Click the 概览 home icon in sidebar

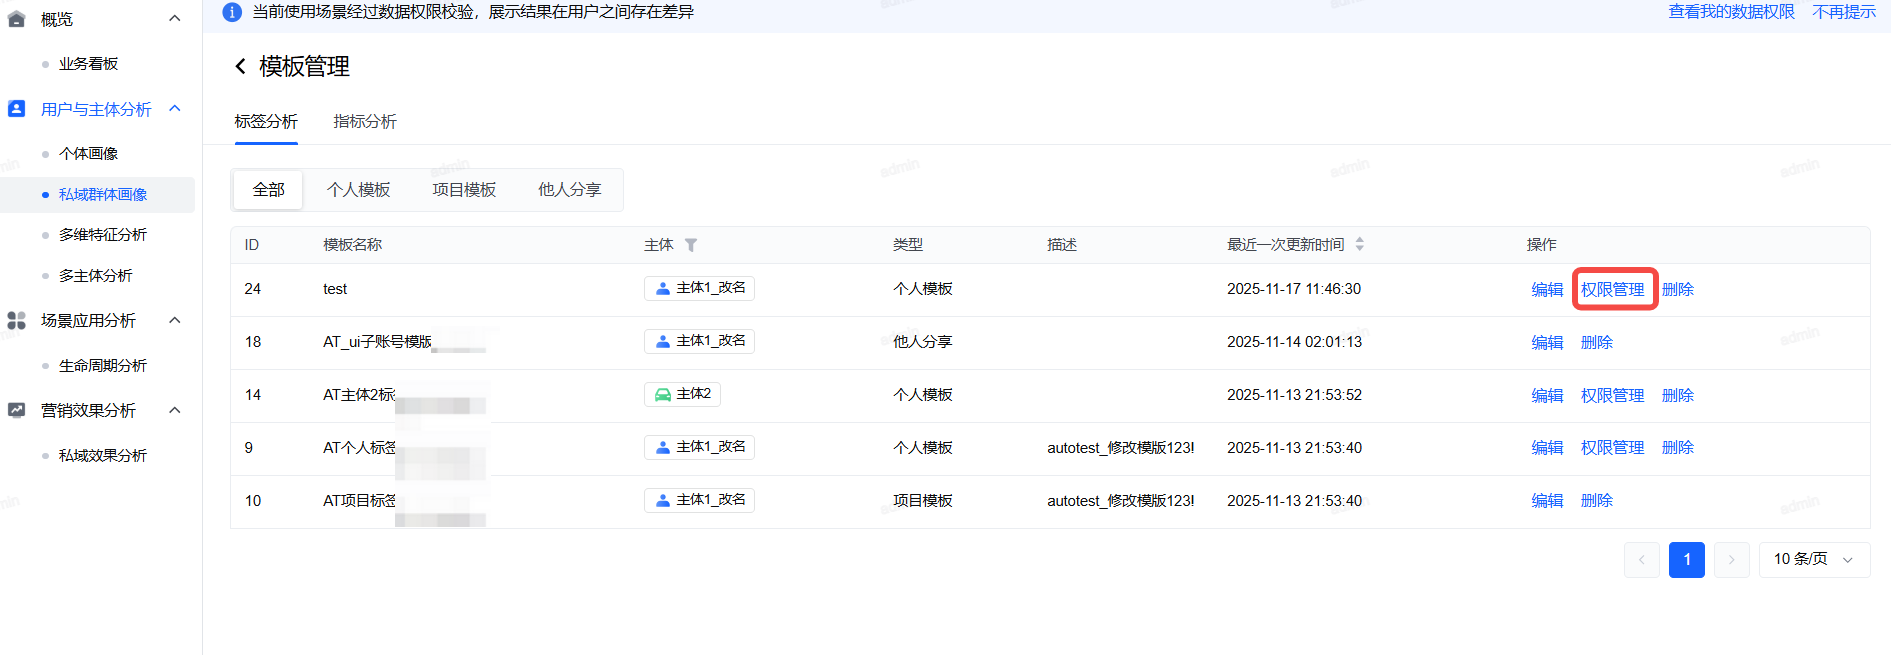tap(16, 19)
